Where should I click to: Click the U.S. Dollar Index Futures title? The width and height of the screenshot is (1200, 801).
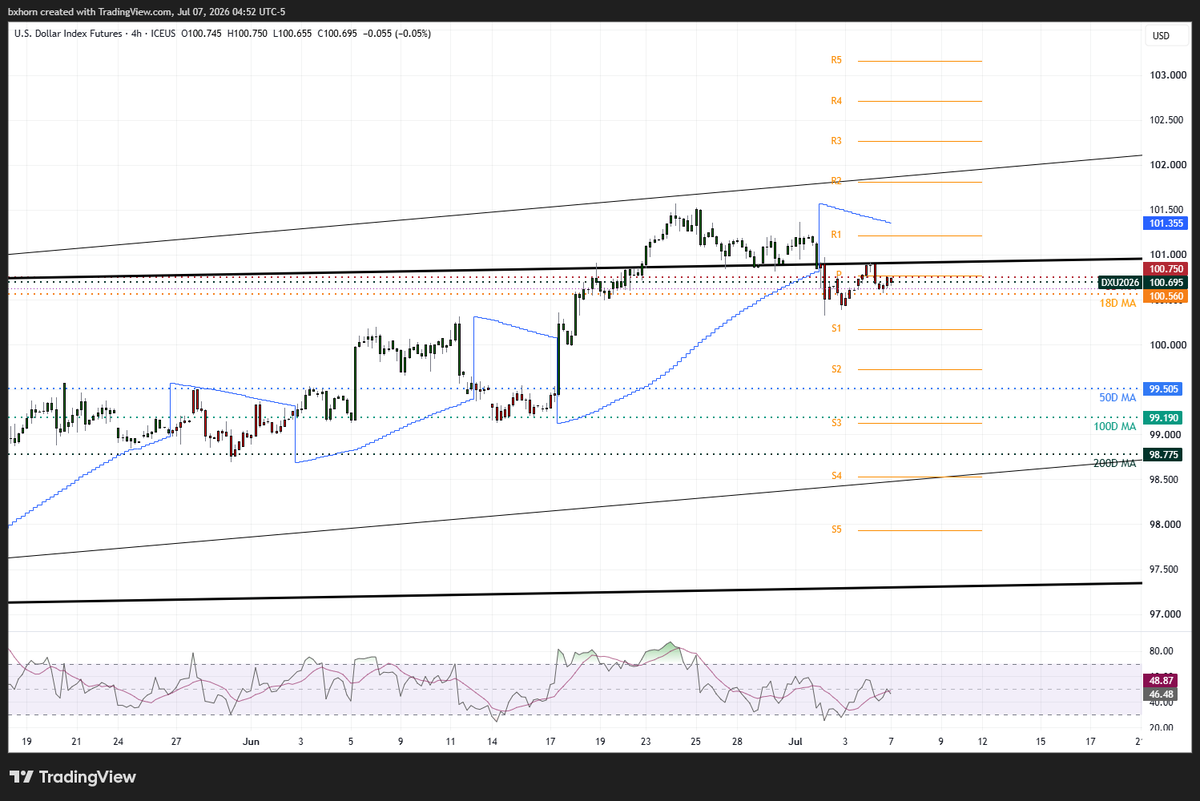68,33
